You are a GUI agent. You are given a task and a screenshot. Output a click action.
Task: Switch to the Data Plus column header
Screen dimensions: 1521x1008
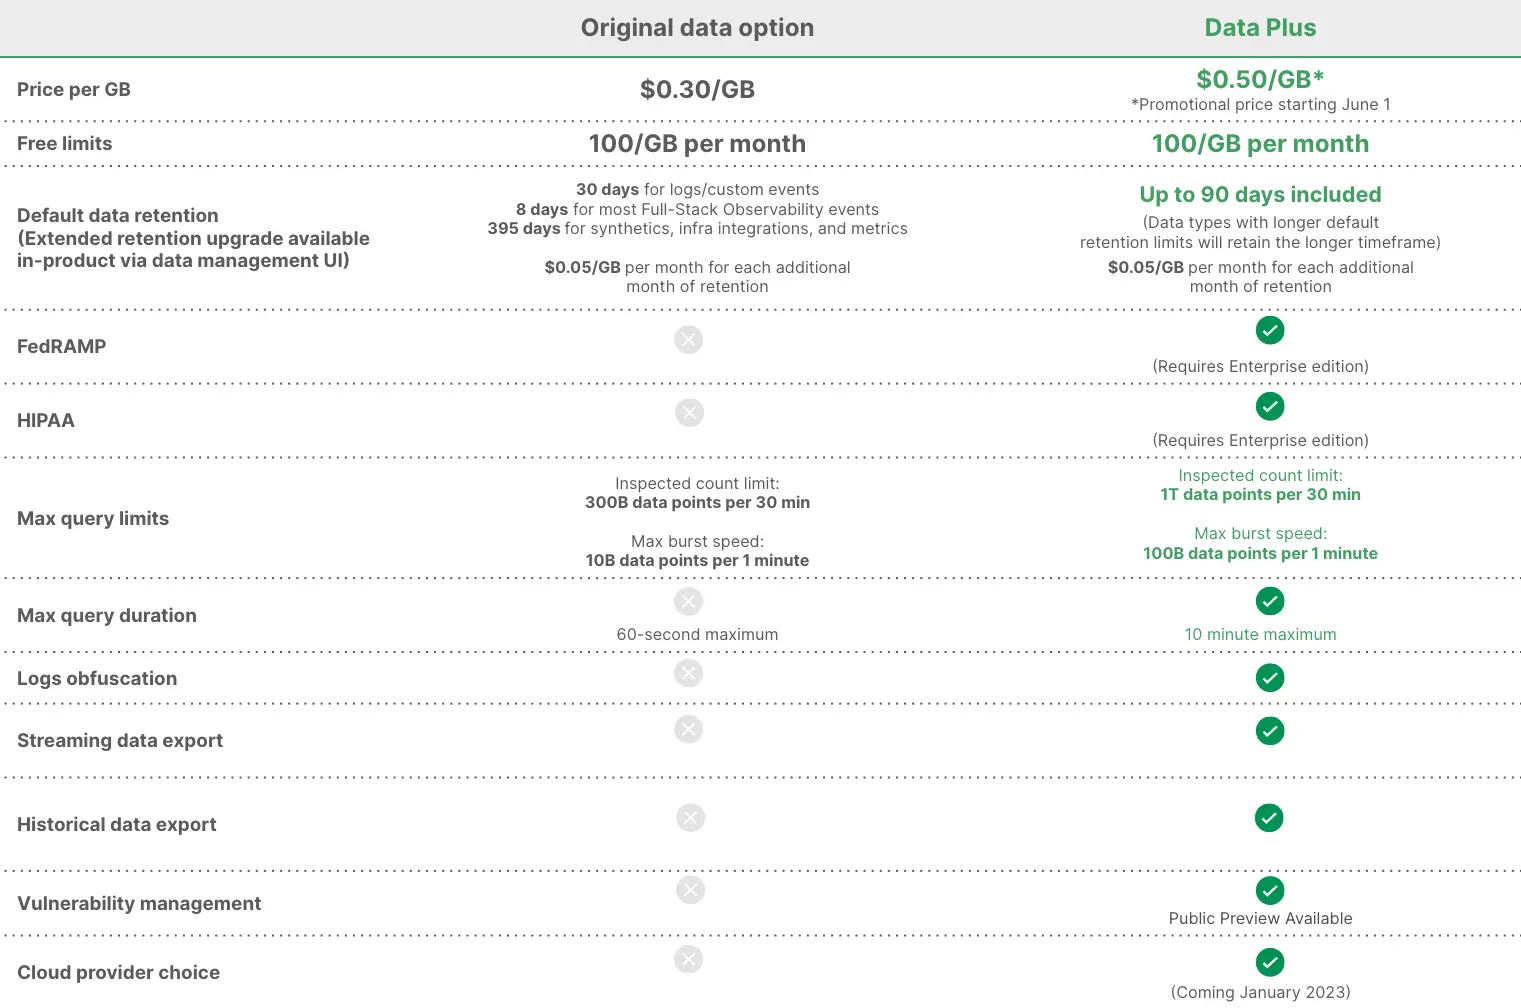[1260, 27]
